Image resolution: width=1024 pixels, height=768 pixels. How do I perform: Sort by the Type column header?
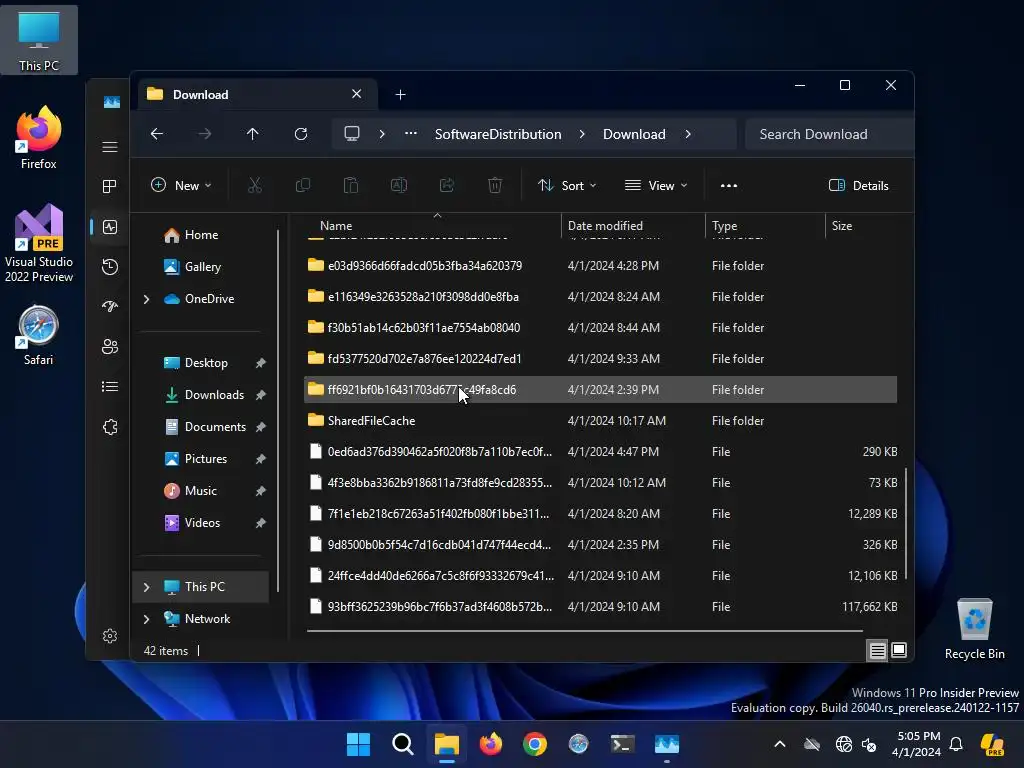coord(765,226)
